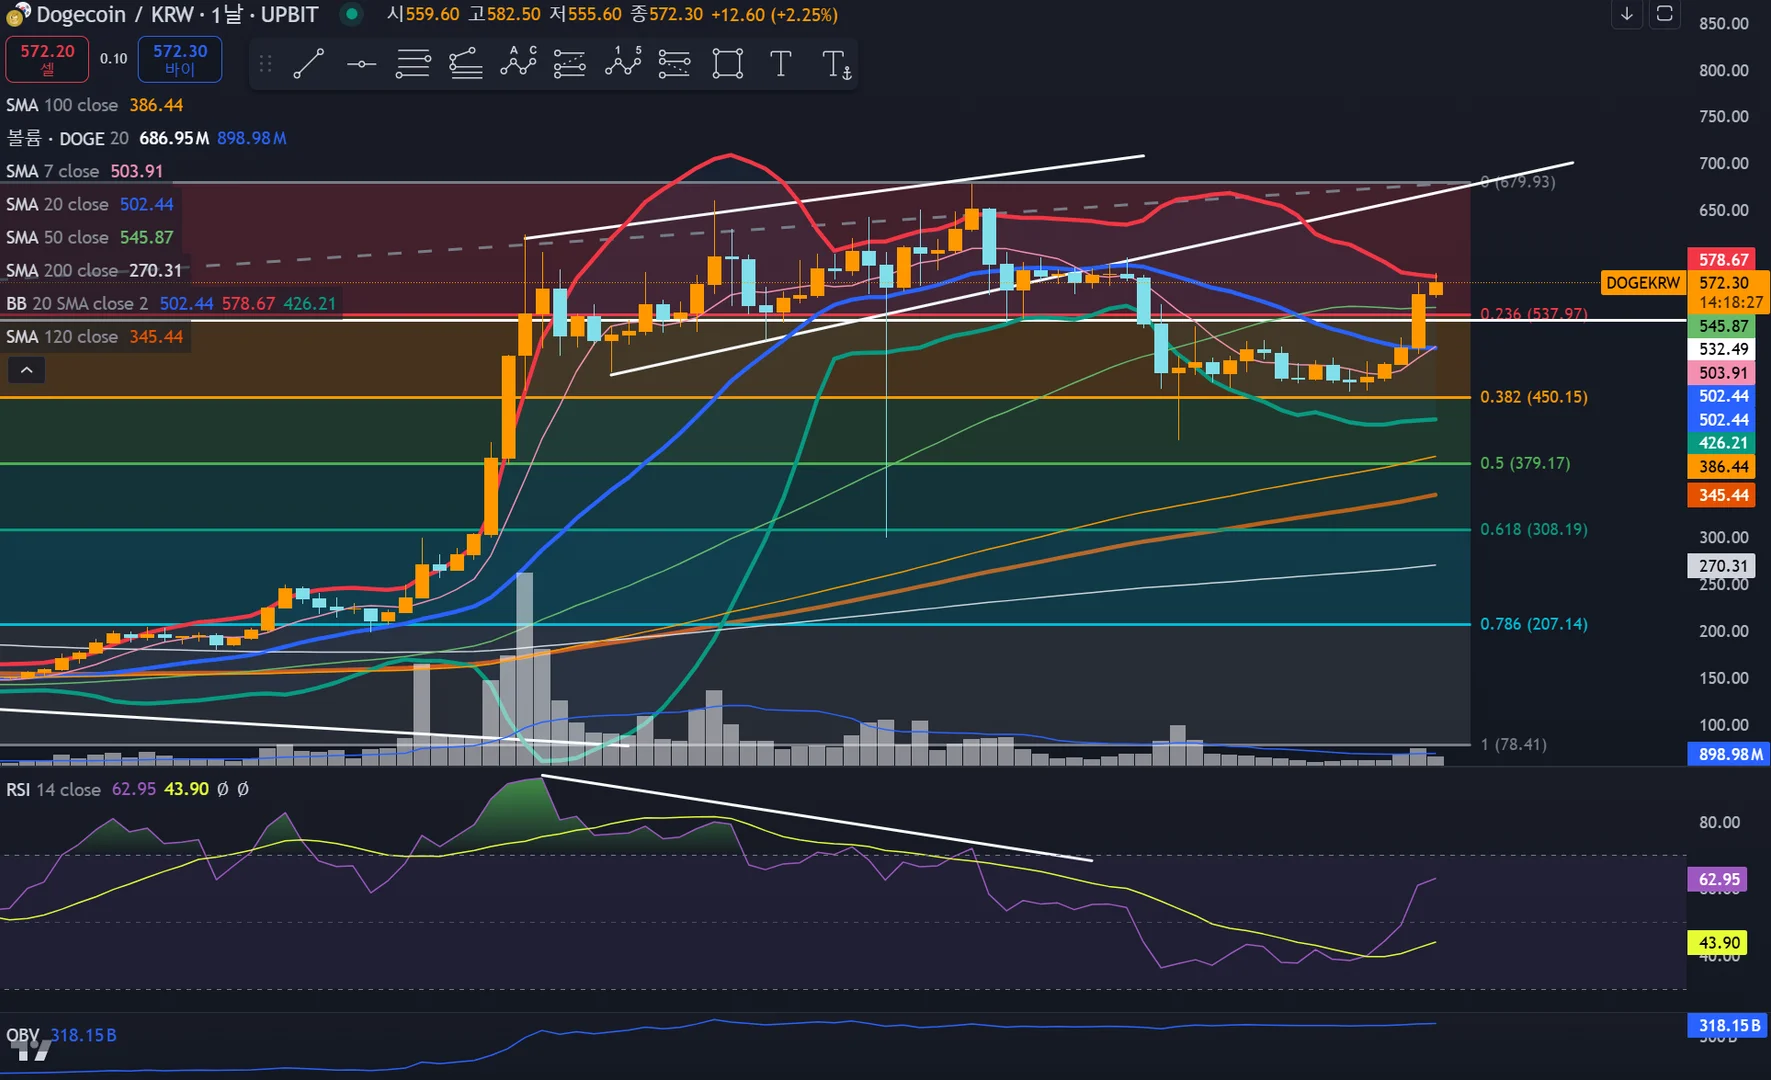Select the SMA 50 close legend
Viewport: 1771px width, 1080px height.
tap(90, 237)
